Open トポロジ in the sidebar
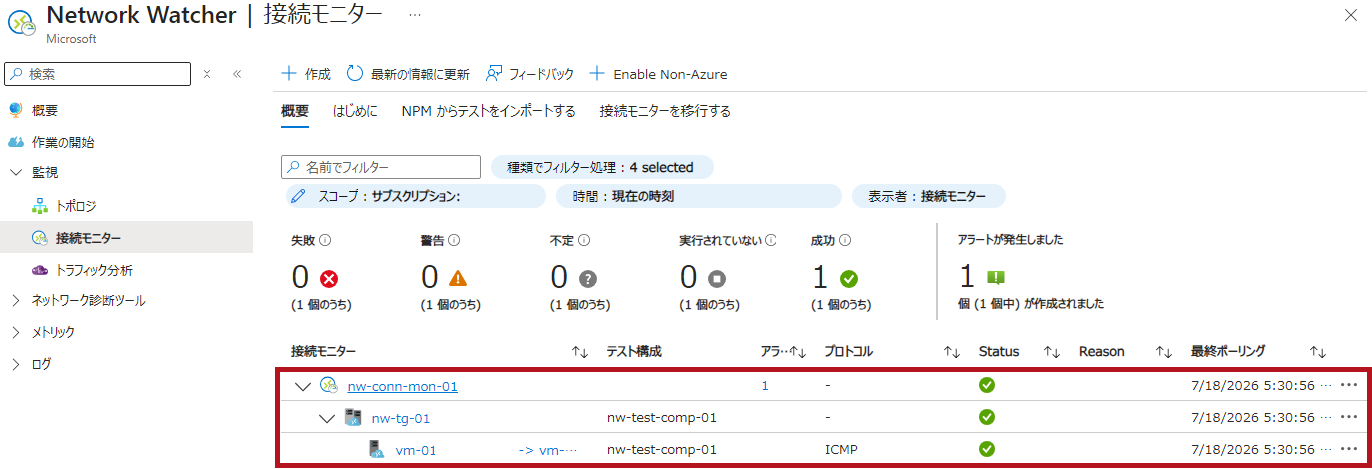Image resolution: width=1372 pixels, height=469 pixels. pyautogui.click(x=76, y=206)
